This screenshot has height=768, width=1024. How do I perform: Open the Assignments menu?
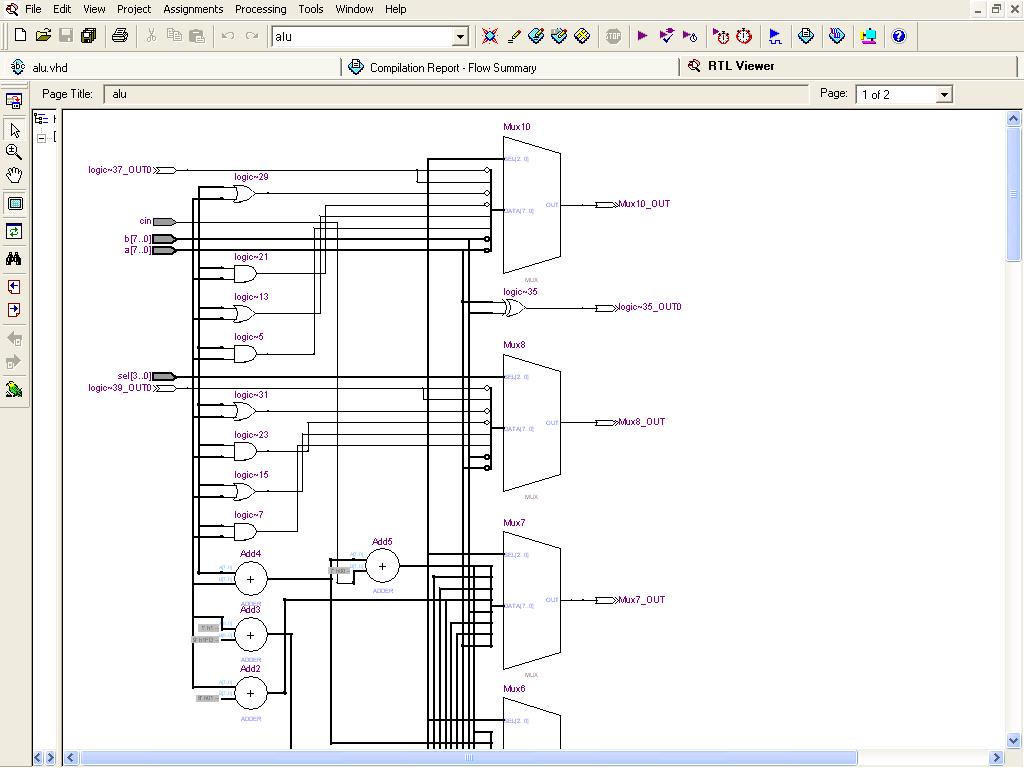click(193, 9)
